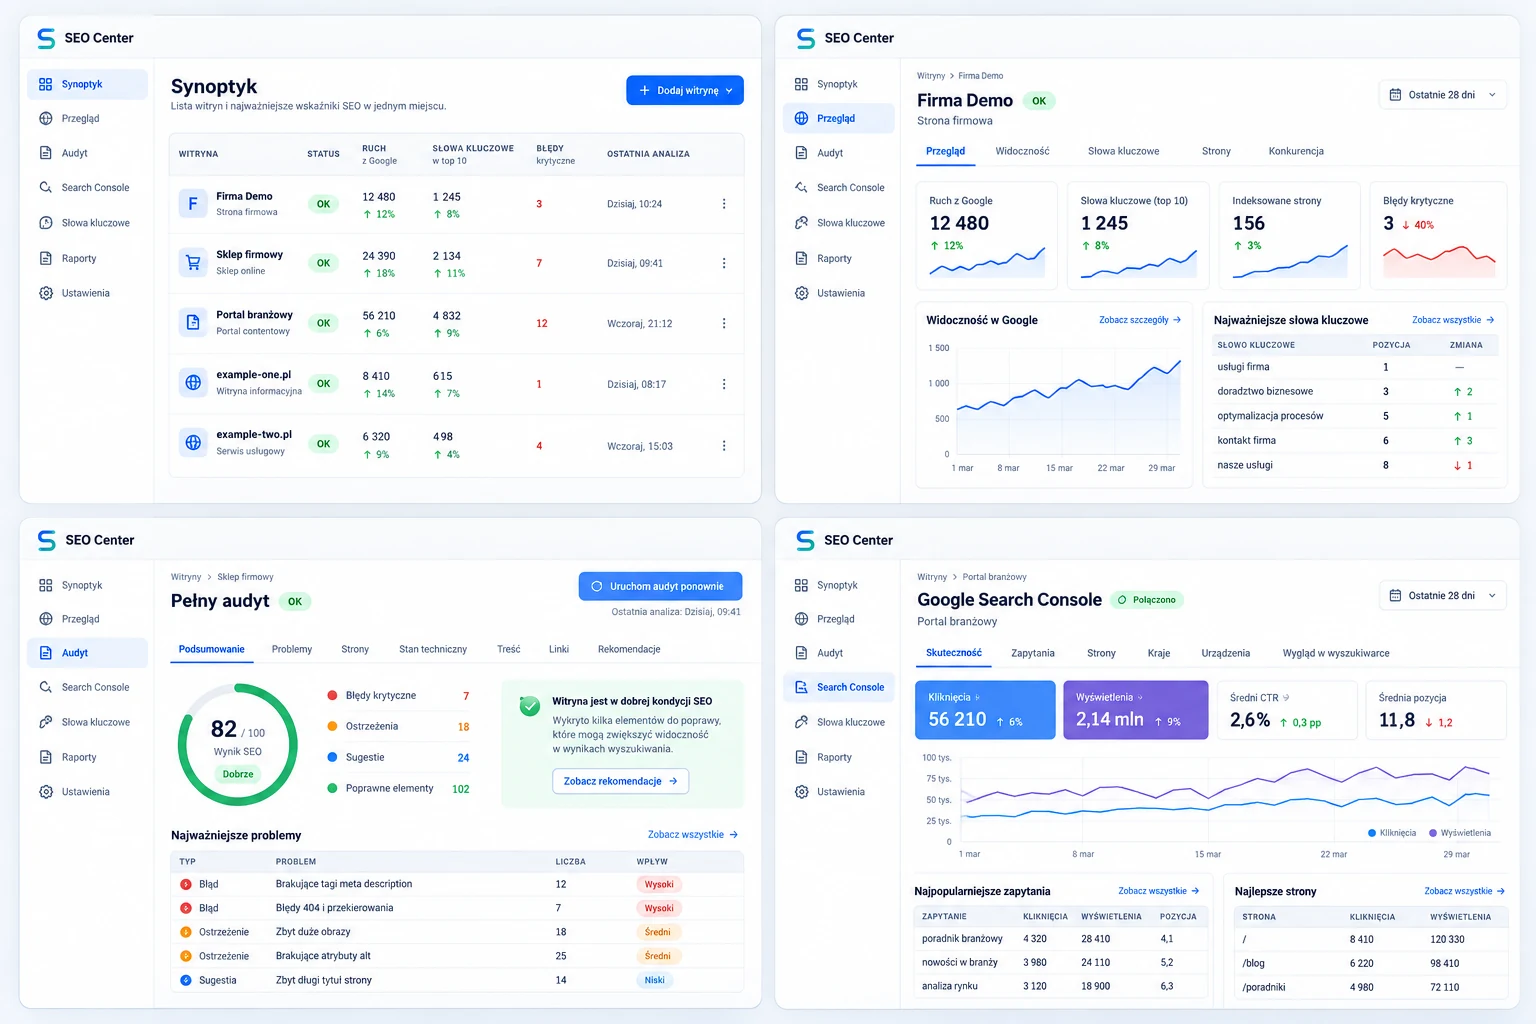Click Ustawienia gear icon in Synoptyk panel sidebar
This screenshot has height=1024, width=1536.
(x=46, y=293)
